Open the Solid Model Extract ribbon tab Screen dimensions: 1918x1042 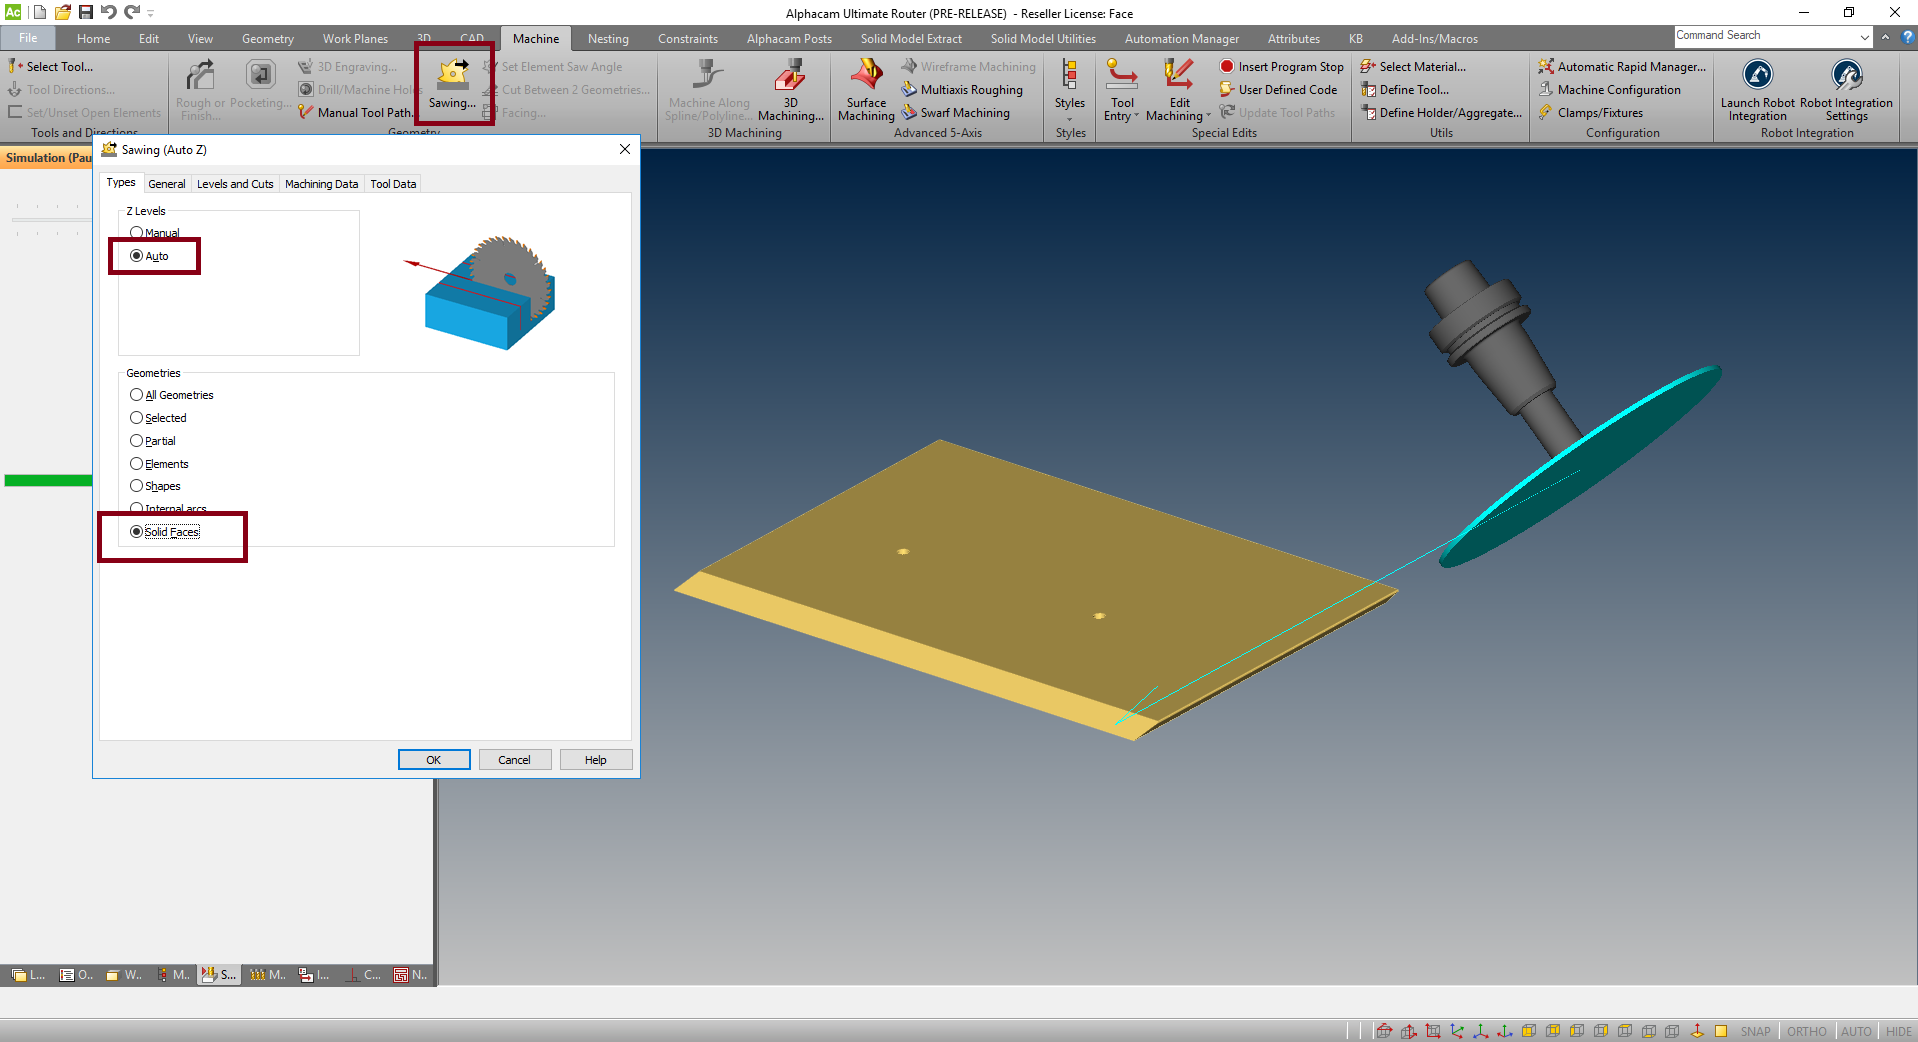click(911, 39)
